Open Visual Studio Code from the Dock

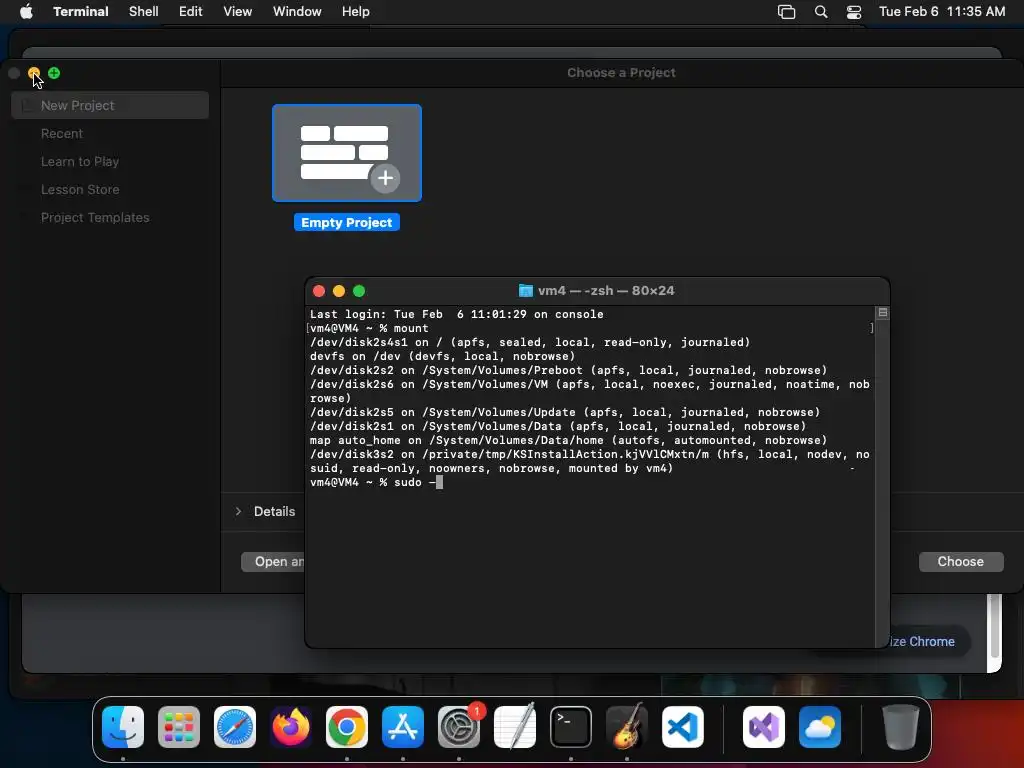pyautogui.click(x=683, y=727)
